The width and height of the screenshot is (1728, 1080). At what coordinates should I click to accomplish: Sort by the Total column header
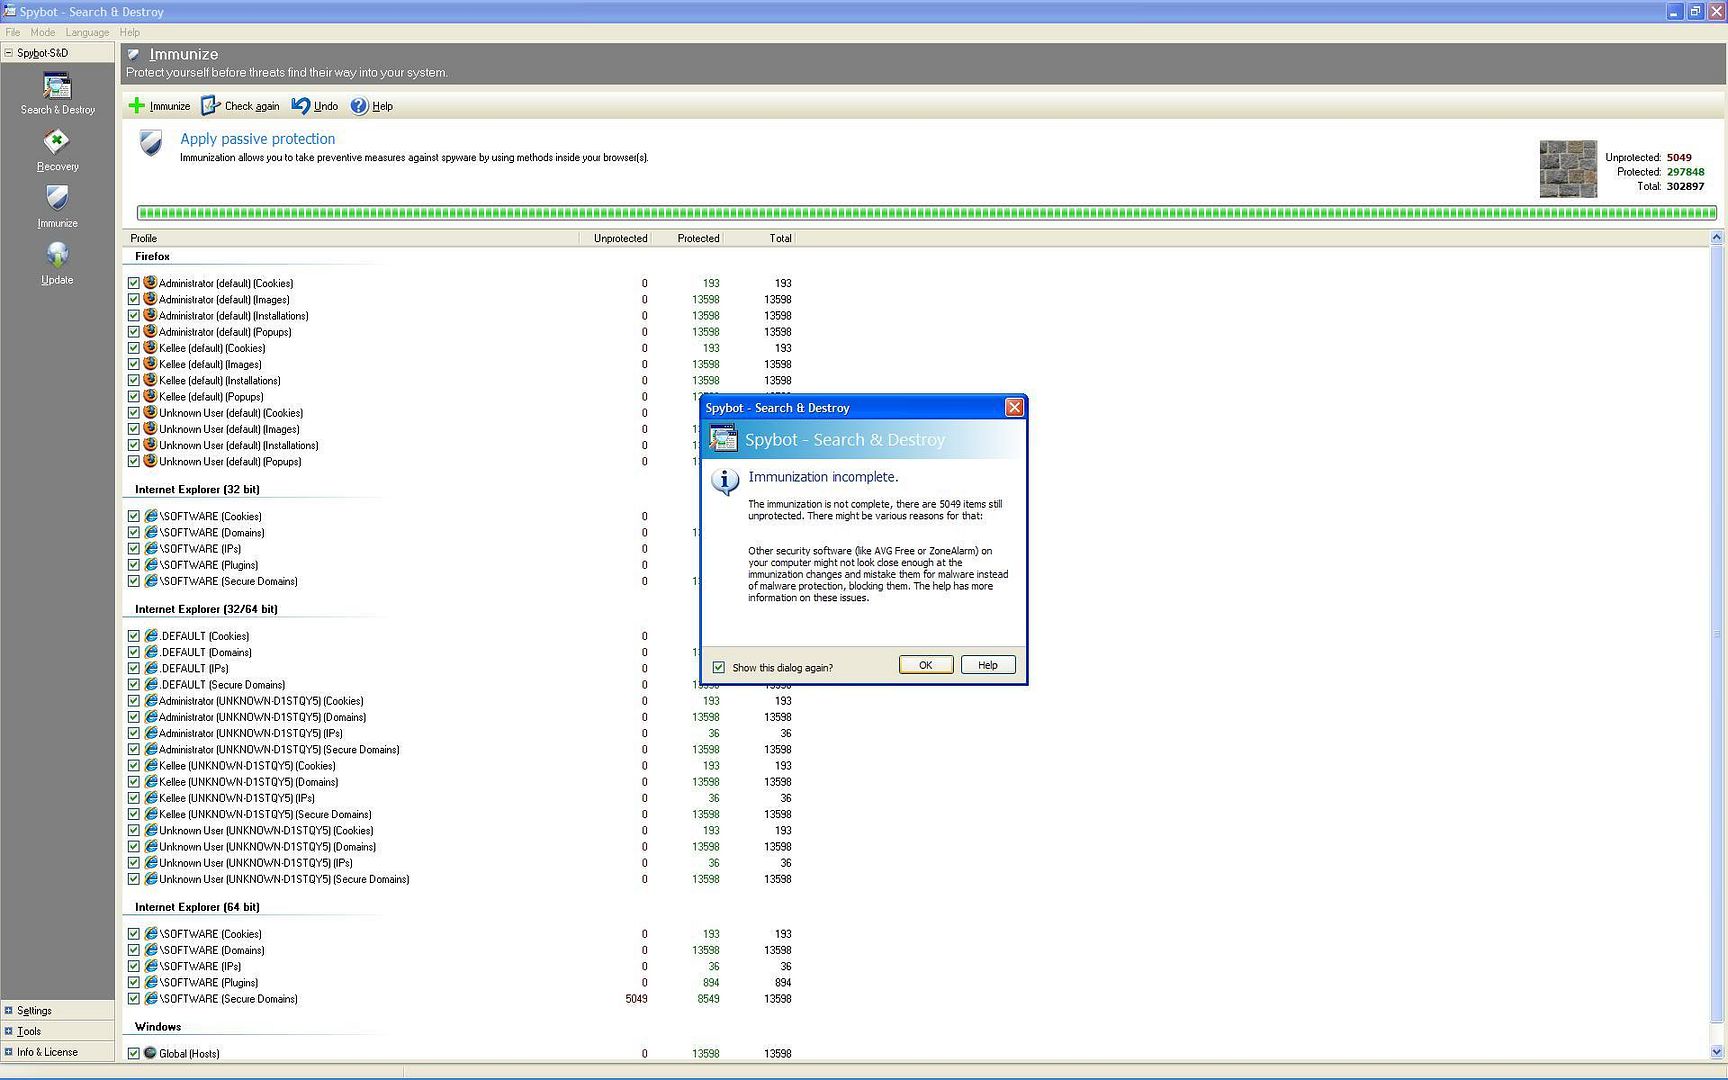coord(760,238)
